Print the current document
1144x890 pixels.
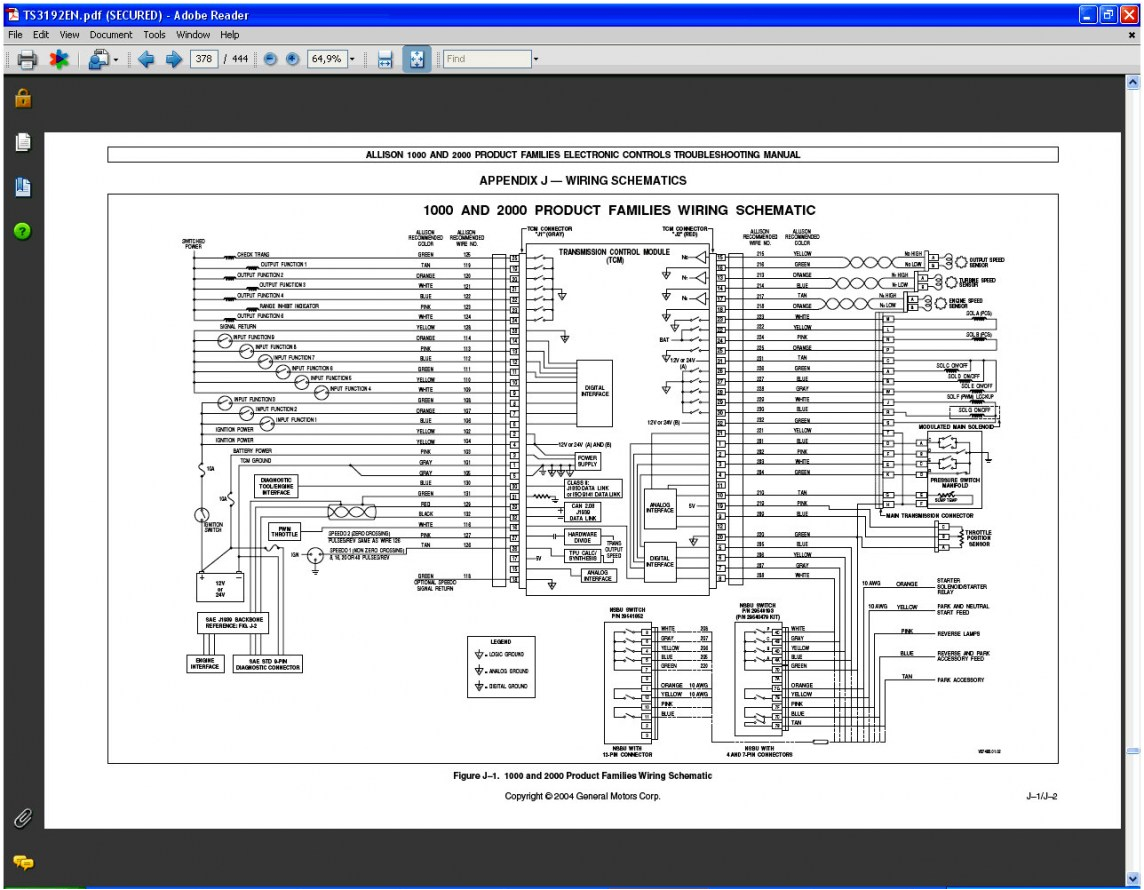pyautogui.click(x=25, y=59)
